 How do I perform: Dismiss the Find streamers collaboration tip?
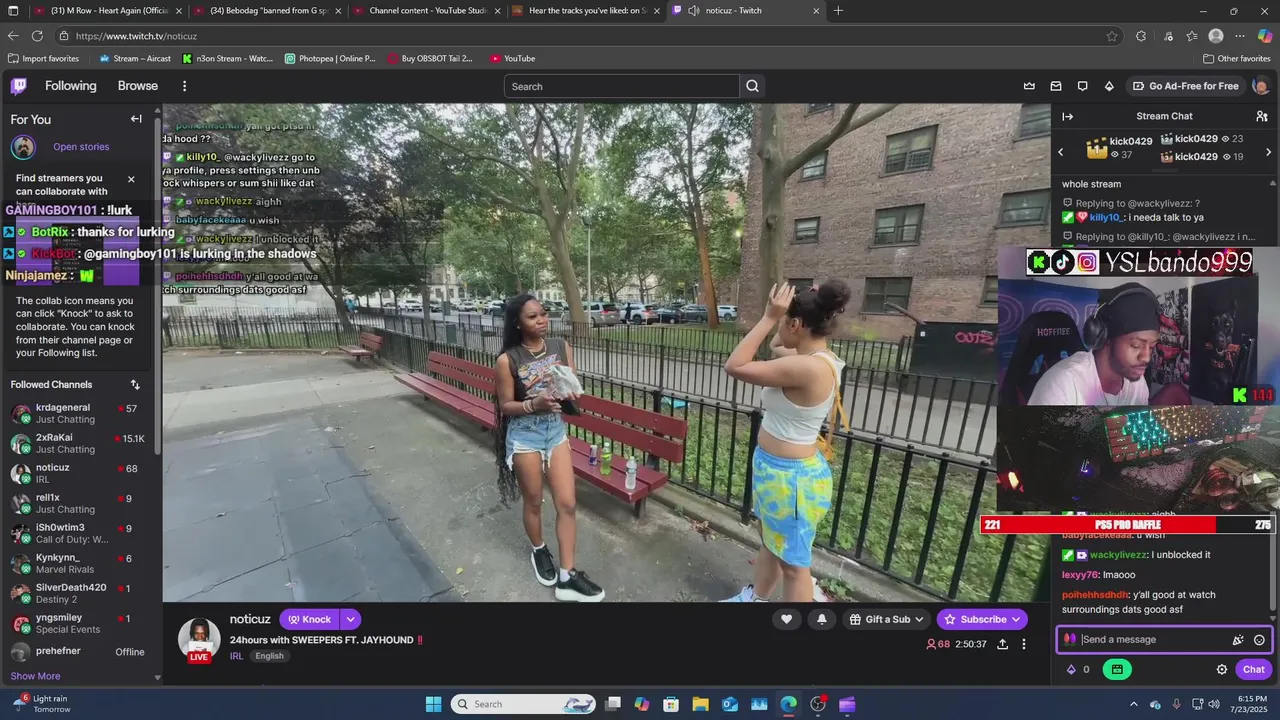(131, 179)
